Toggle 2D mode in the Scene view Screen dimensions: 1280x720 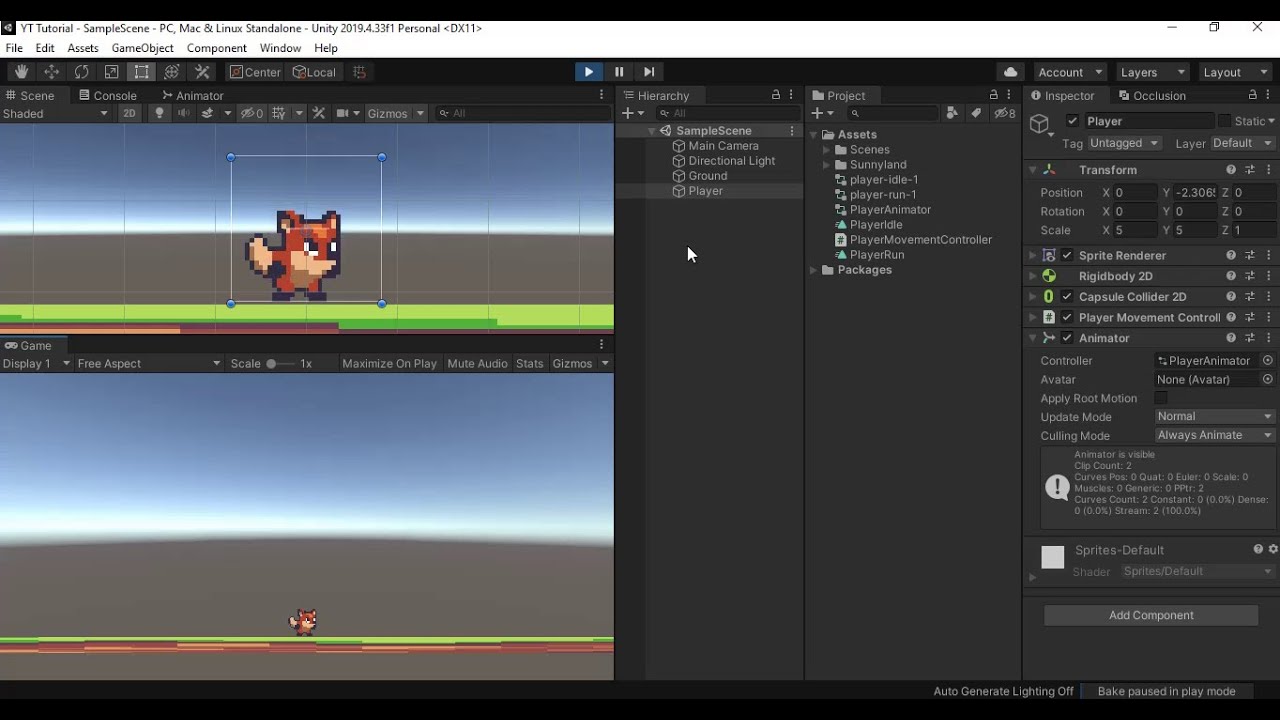click(x=129, y=113)
